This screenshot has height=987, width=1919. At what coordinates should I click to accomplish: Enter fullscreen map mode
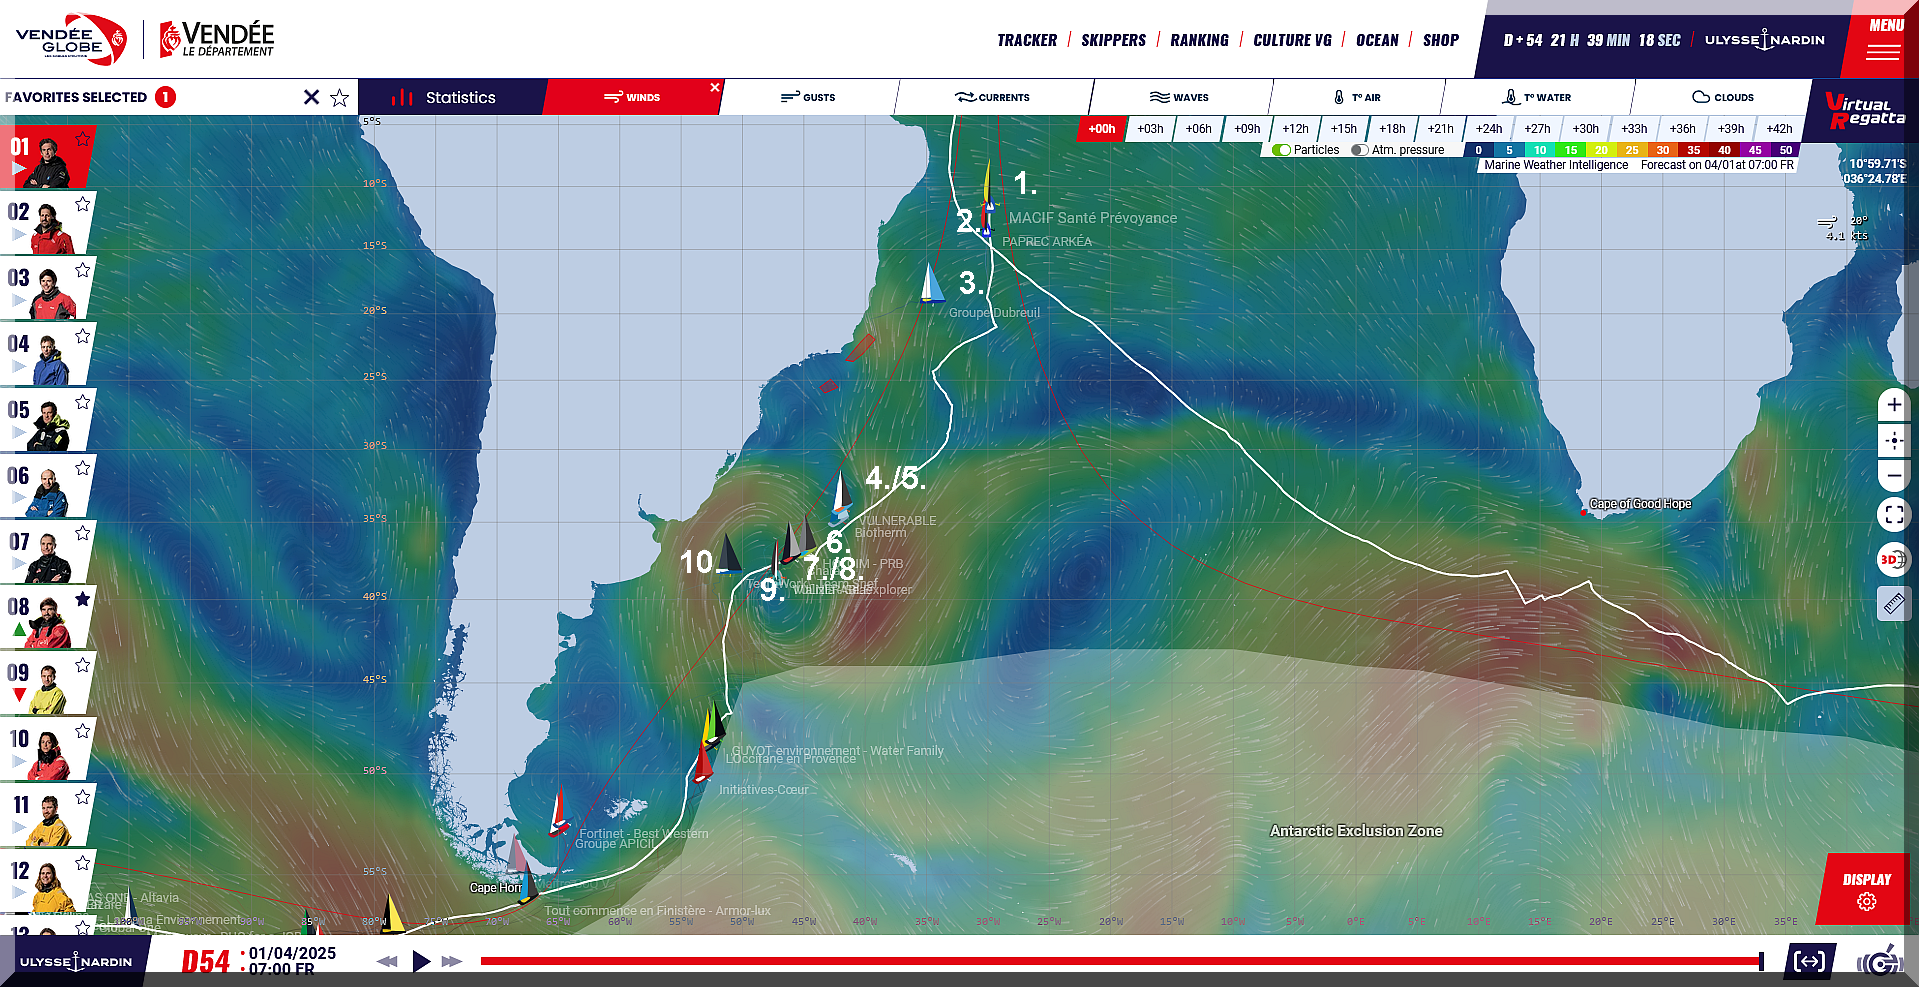(x=1894, y=515)
